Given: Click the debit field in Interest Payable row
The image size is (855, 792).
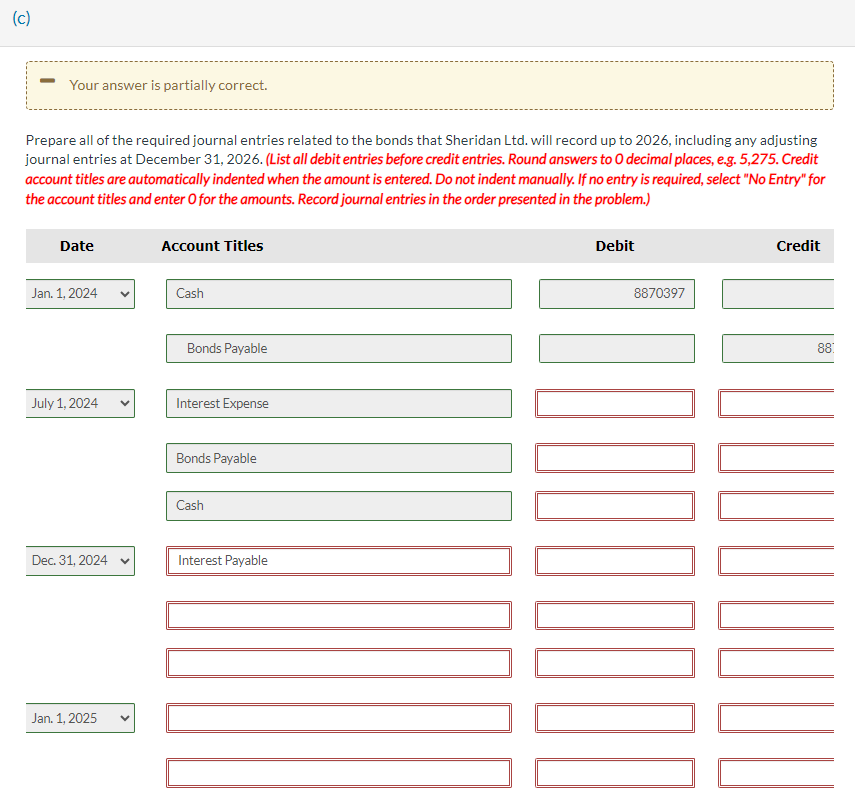Looking at the screenshot, I should (x=615, y=561).
